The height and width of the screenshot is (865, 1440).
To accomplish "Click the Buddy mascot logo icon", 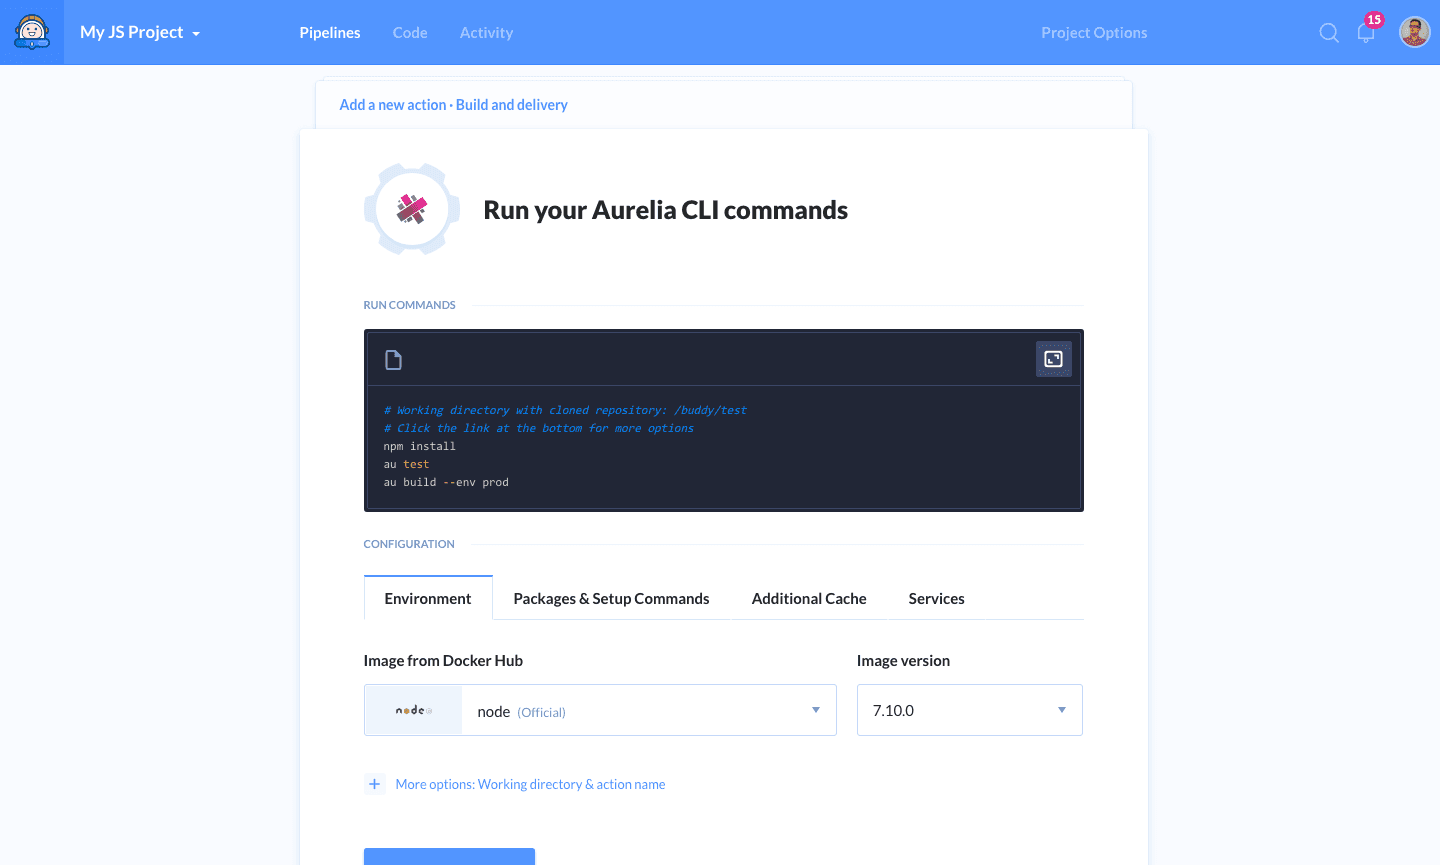I will 32,32.
